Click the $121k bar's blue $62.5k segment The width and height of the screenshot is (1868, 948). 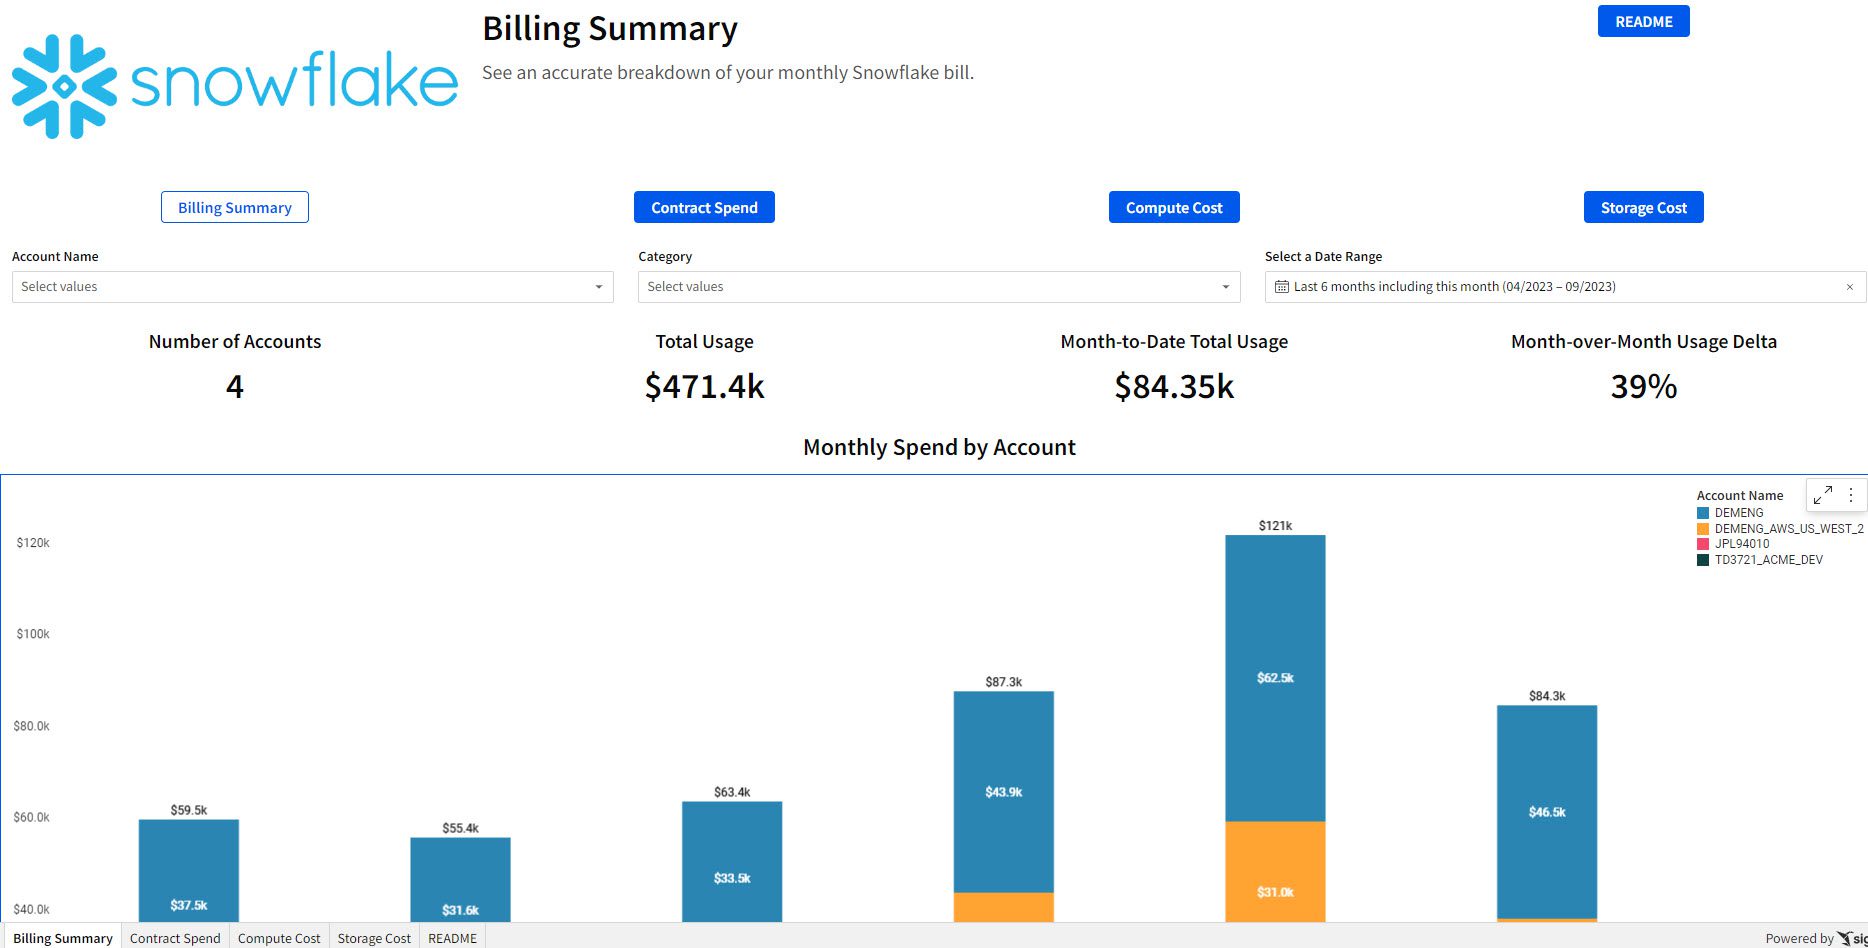(x=1275, y=678)
